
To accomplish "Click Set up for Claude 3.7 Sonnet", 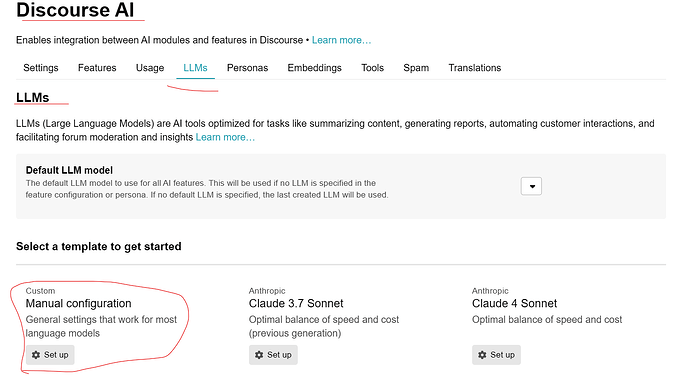I will click(273, 355).
